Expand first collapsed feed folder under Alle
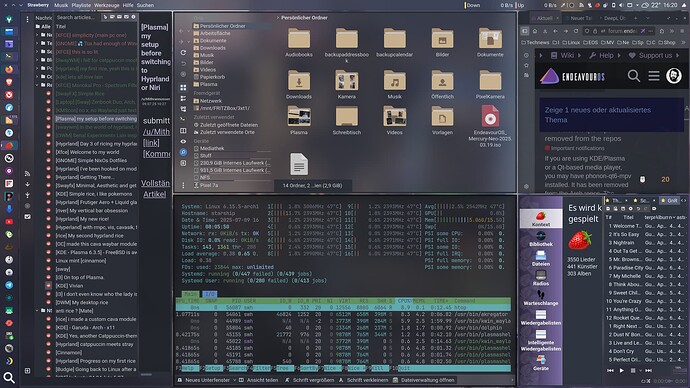 tap(37, 35)
